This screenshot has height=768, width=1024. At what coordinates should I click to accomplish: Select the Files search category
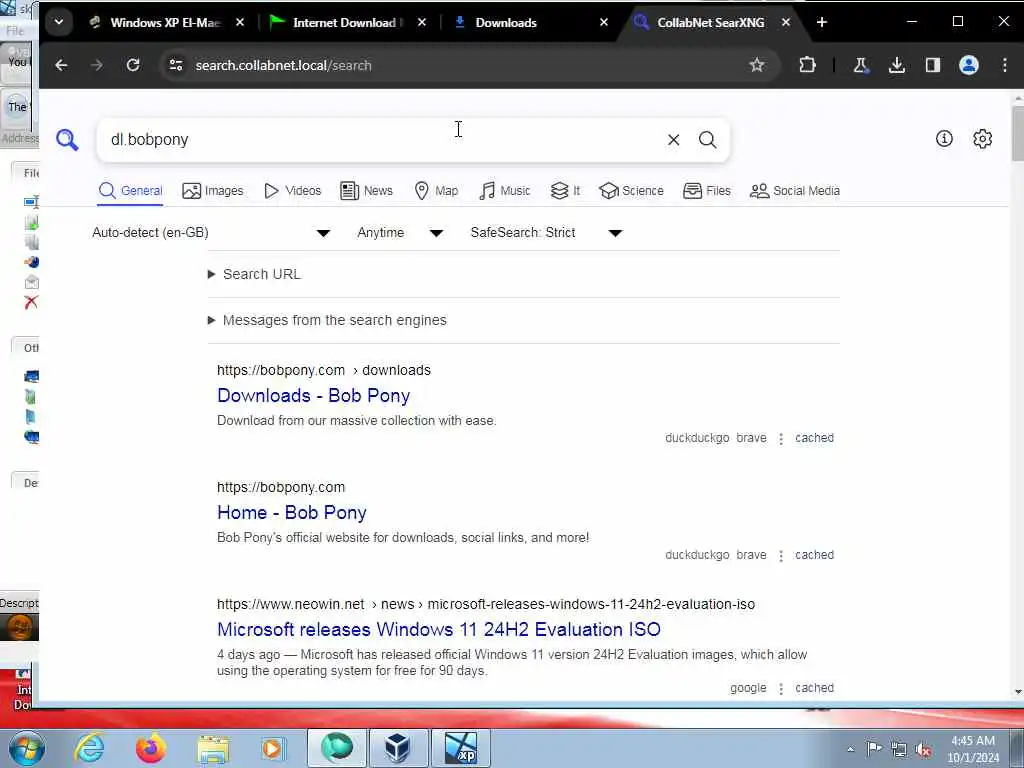707,191
